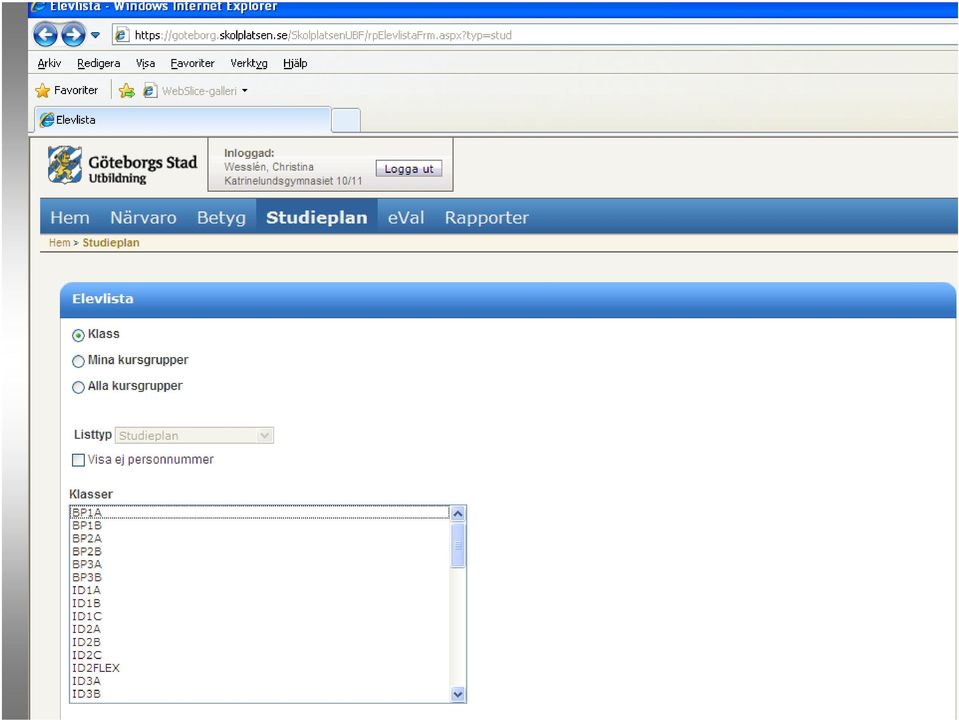The width and height of the screenshot is (959, 720).
Task: Open the eVal section
Action: (405, 218)
